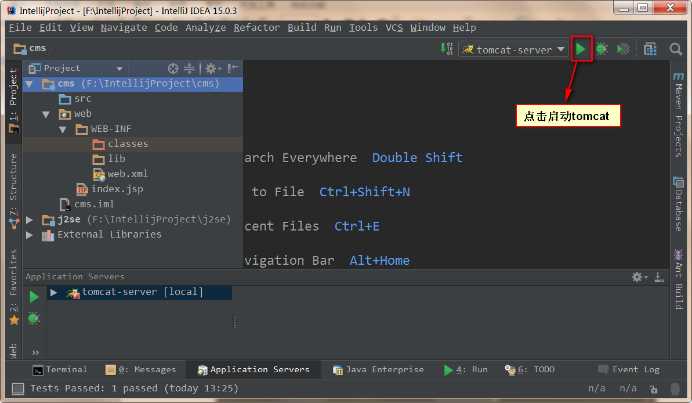The image size is (692, 403).
Task: Toggle the Project side tab
Action: click(x=13, y=100)
